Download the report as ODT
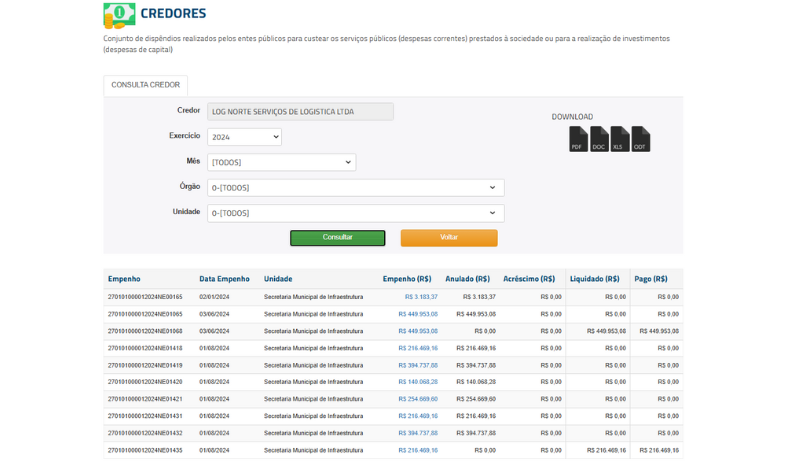Screen dimensions: 800x466 coord(641,139)
